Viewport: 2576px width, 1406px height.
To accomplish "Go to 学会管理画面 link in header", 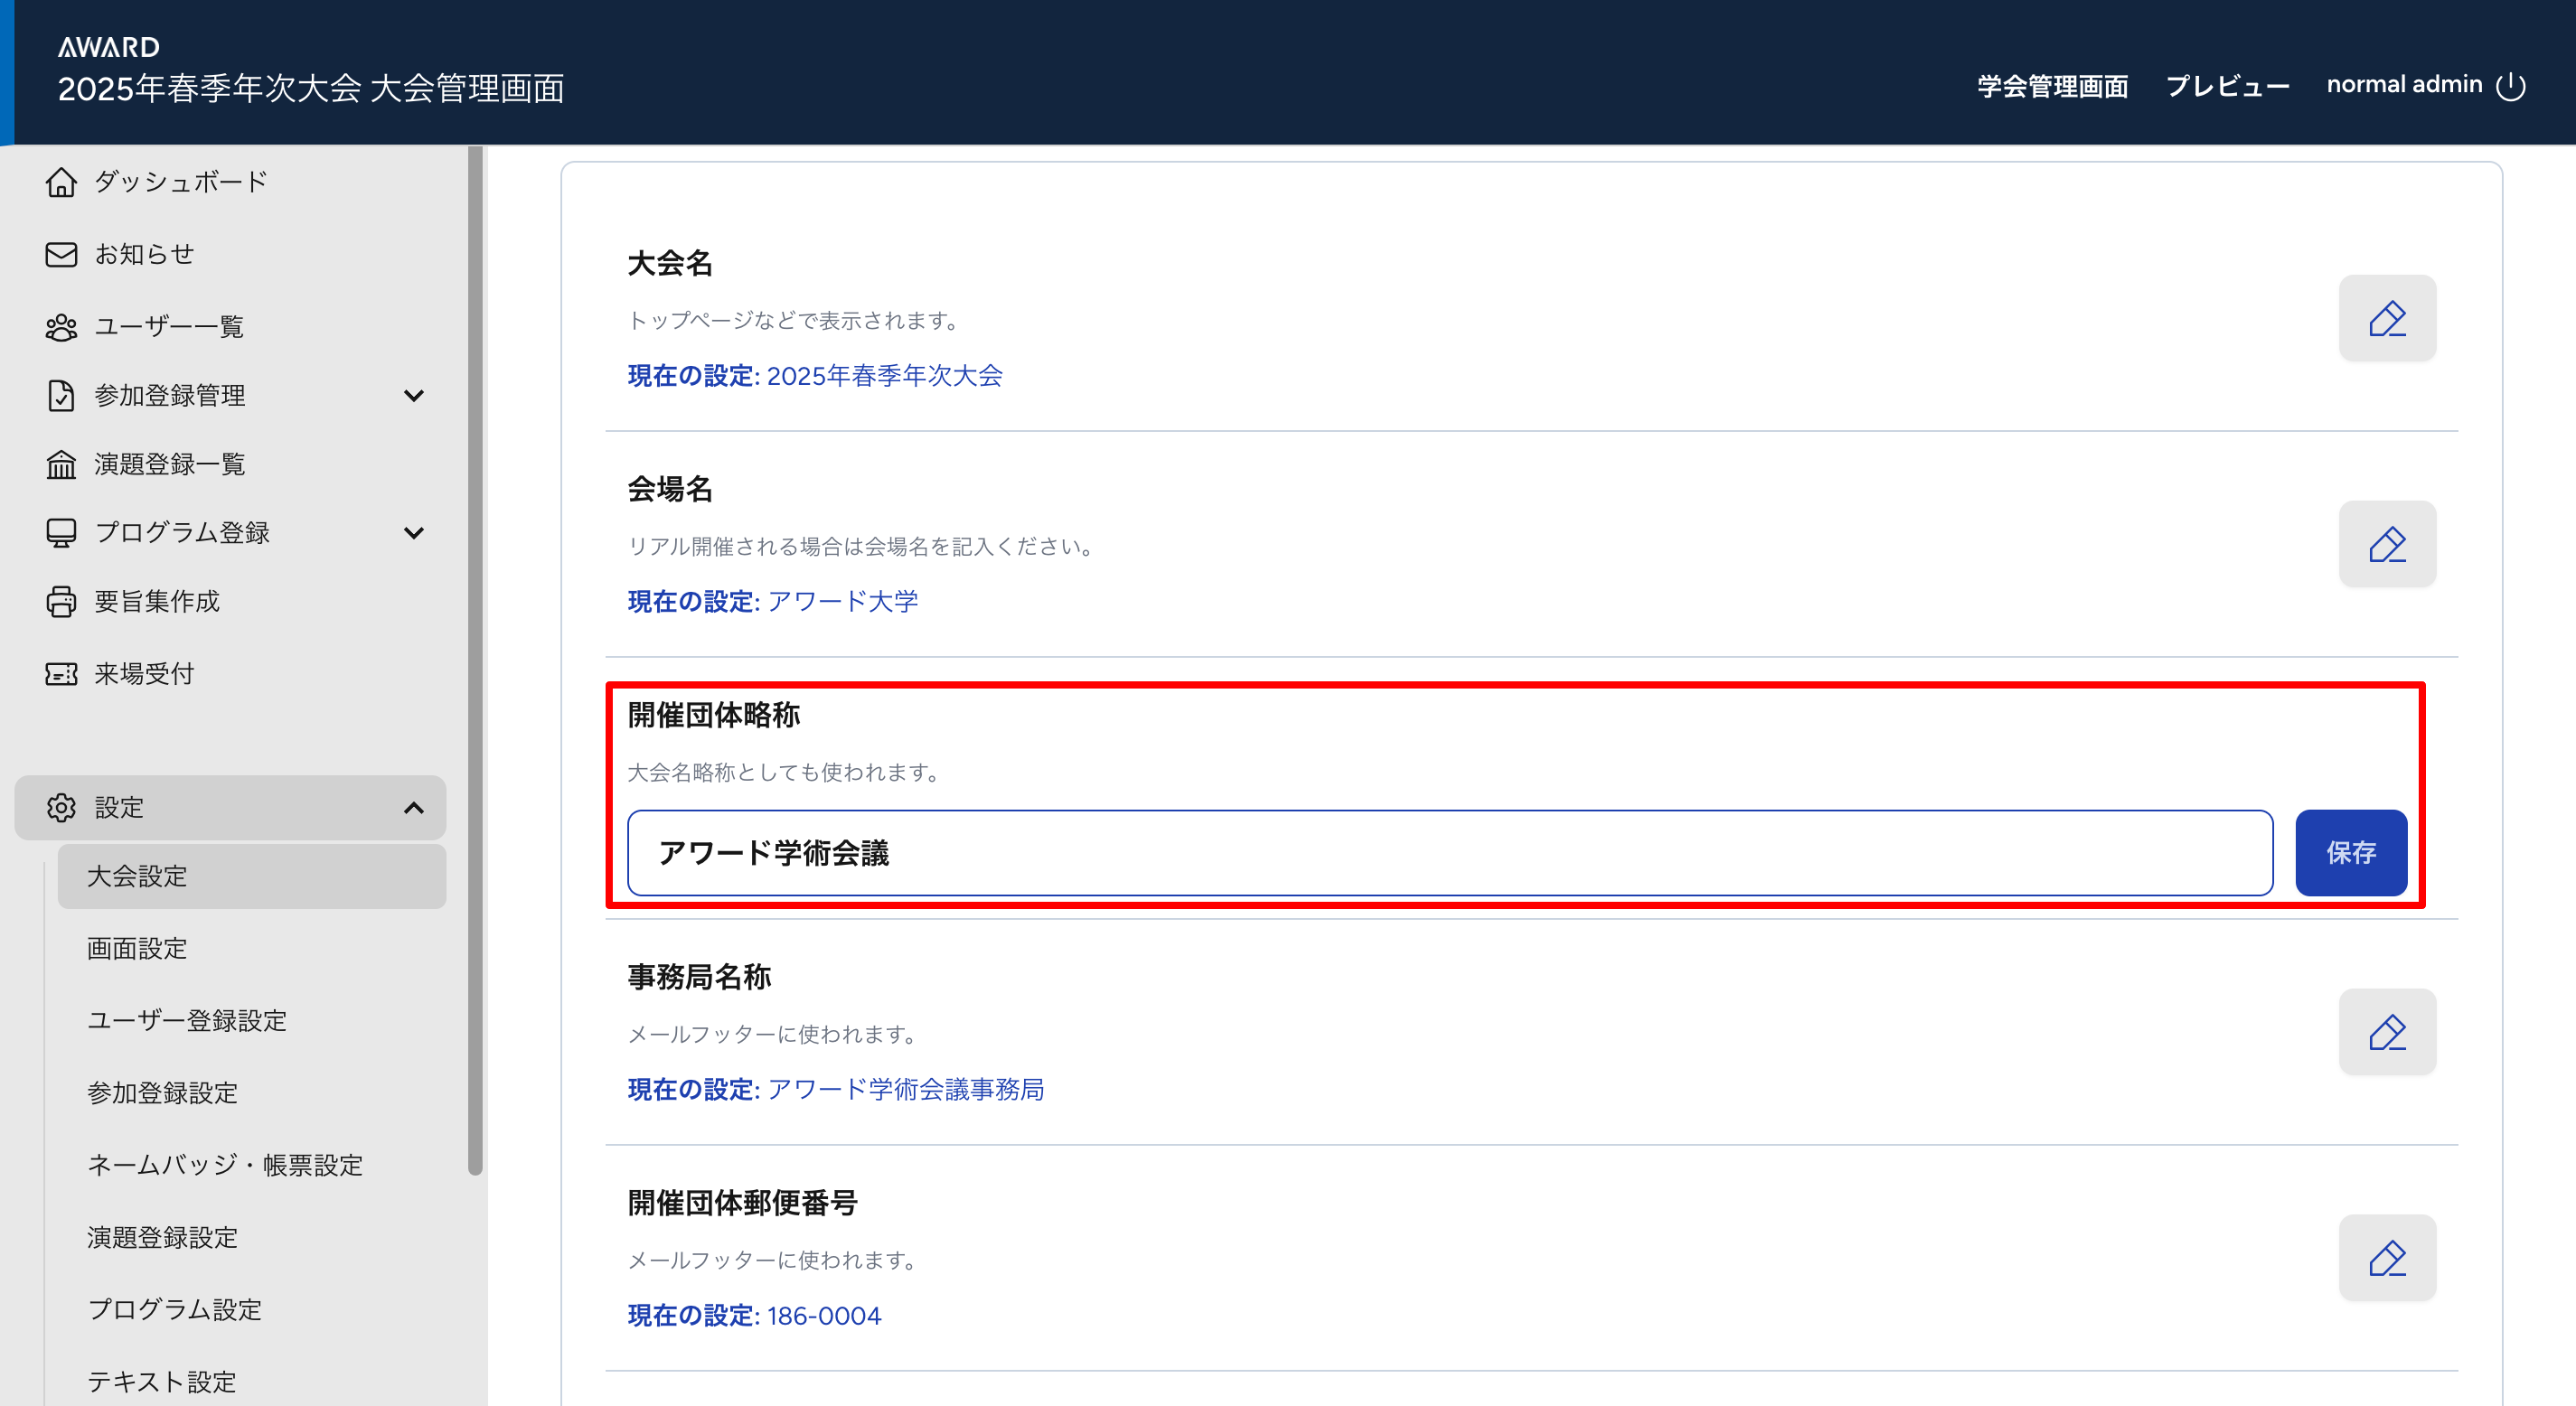I will click(x=2052, y=86).
